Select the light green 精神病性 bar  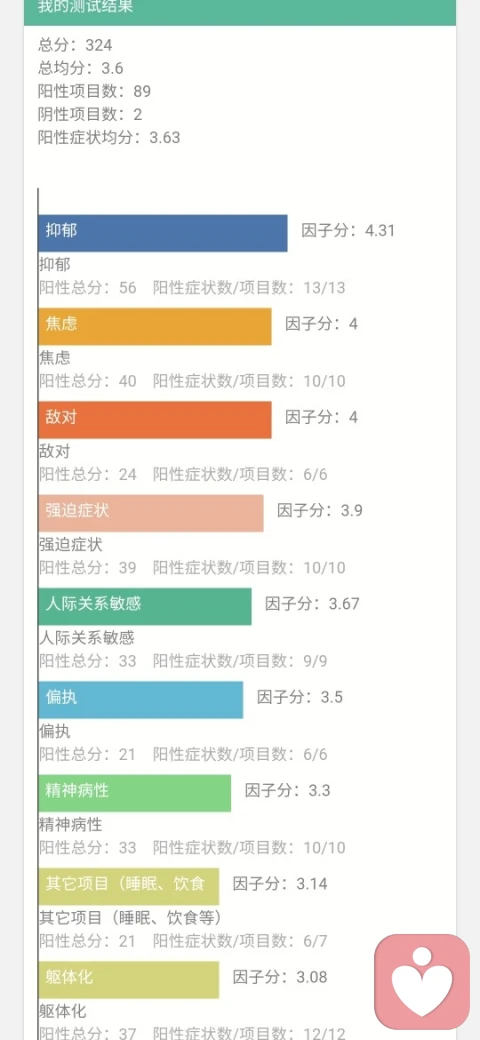[135, 793]
